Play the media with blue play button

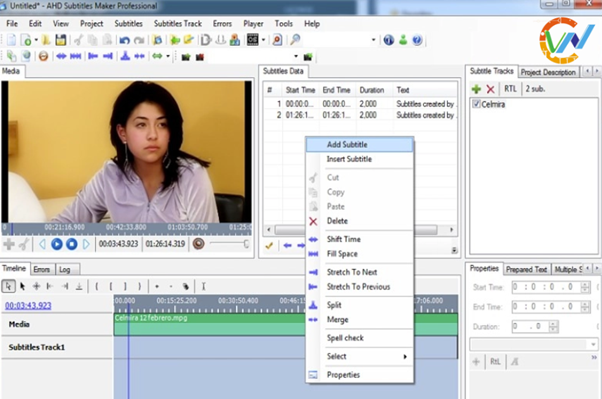(x=57, y=244)
